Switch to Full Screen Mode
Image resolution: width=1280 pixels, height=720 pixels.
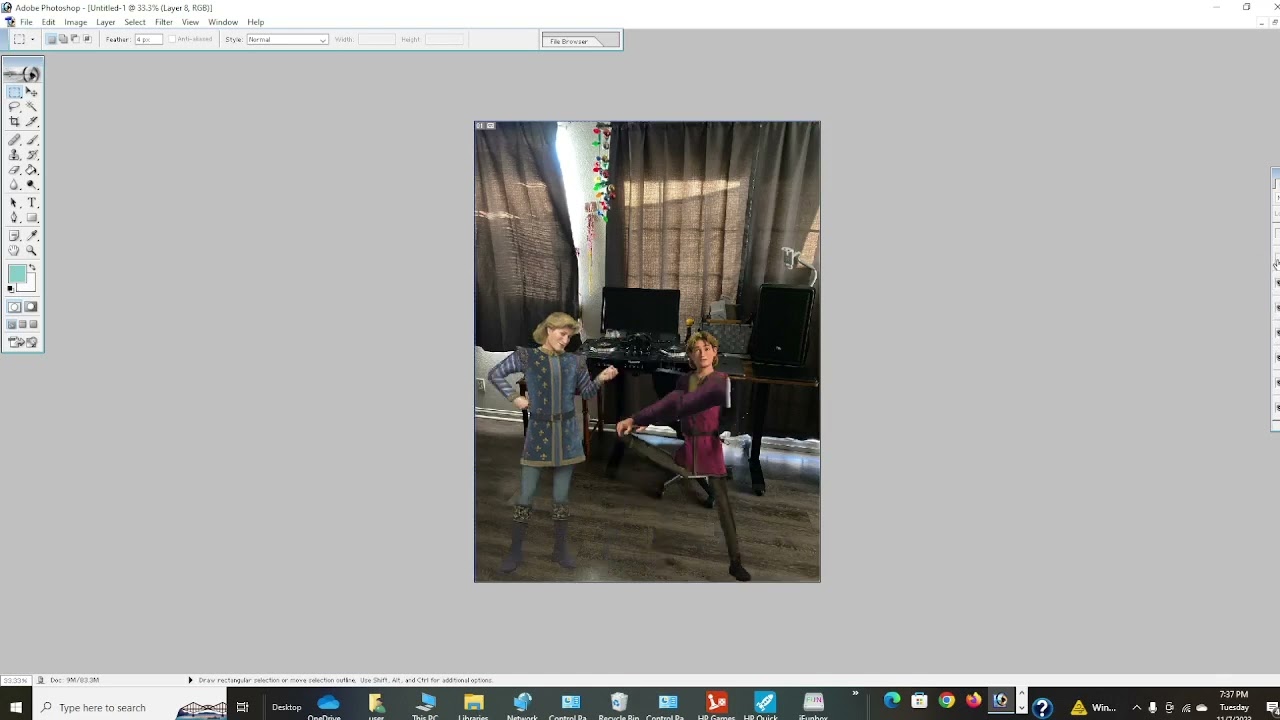click(x=33, y=324)
